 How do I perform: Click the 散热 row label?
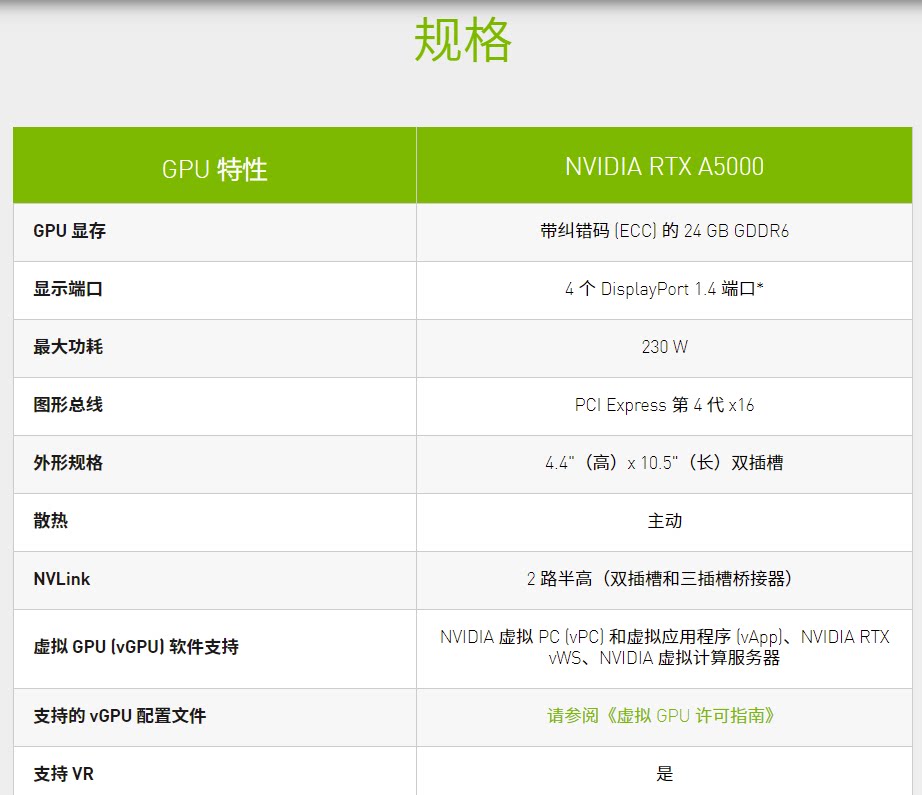pos(51,520)
